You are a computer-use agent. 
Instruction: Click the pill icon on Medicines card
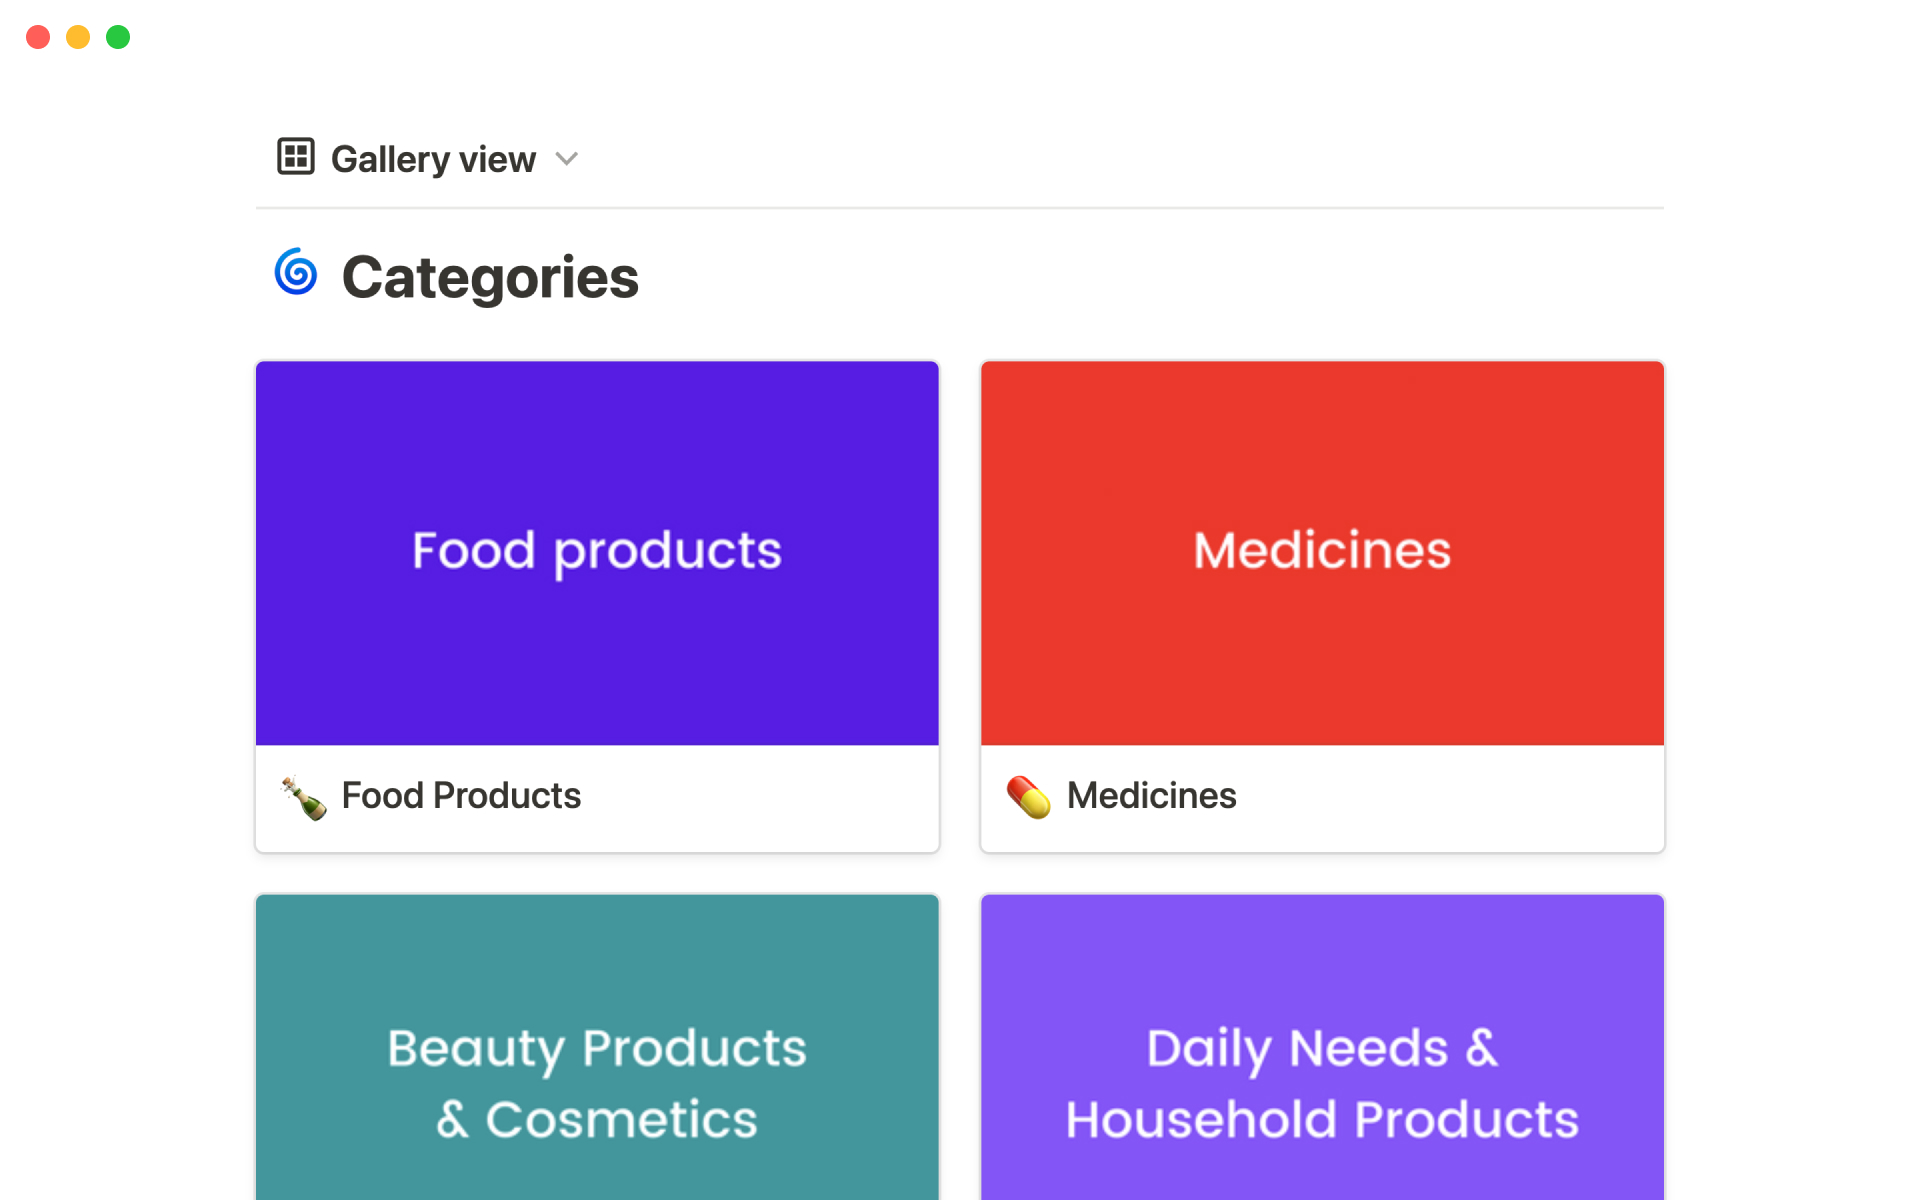tap(1028, 797)
